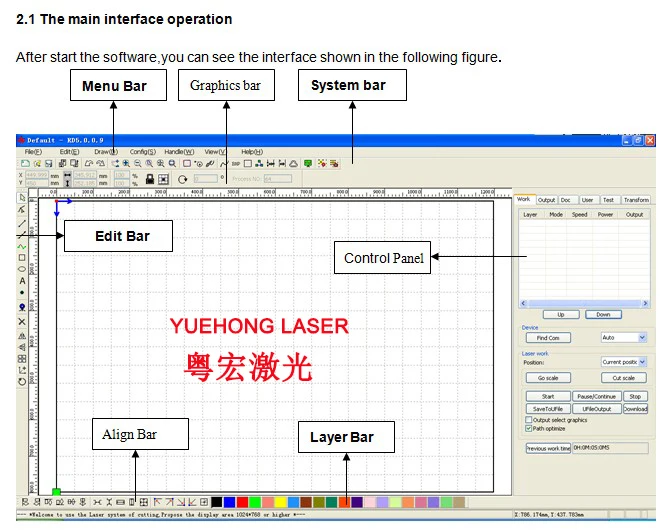The width and height of the screenshot is (665, 530).
Task: Click the New file icon in toolbar
Action: coord(25,164)
